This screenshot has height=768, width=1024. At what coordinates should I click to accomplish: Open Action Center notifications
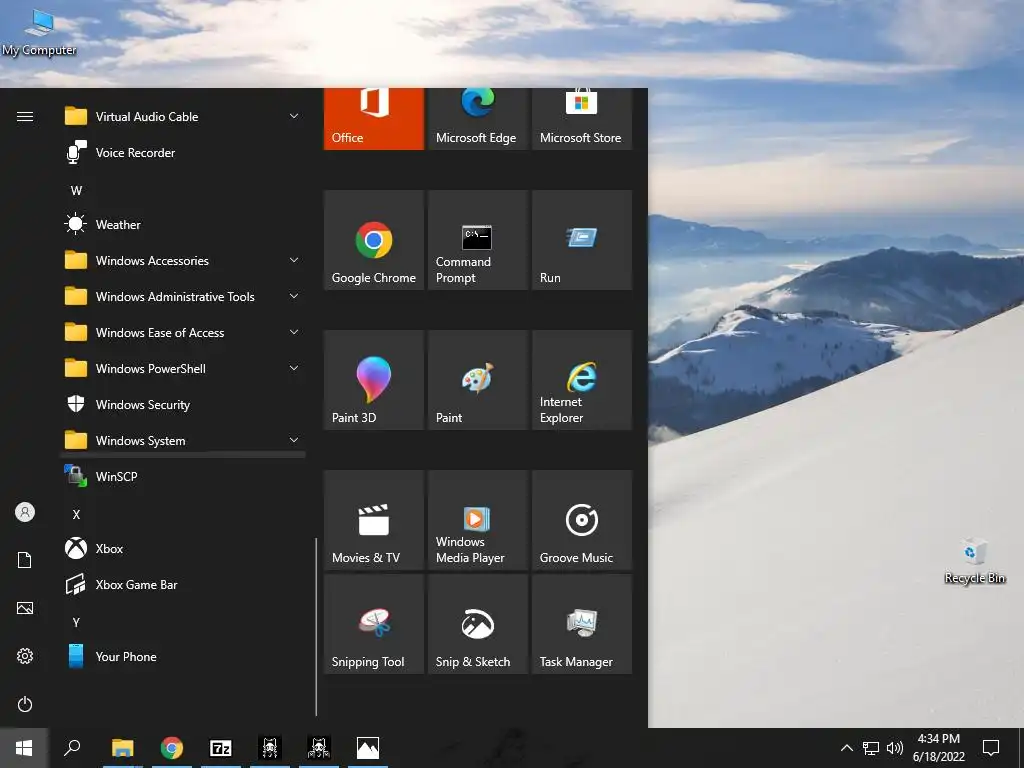991,748
